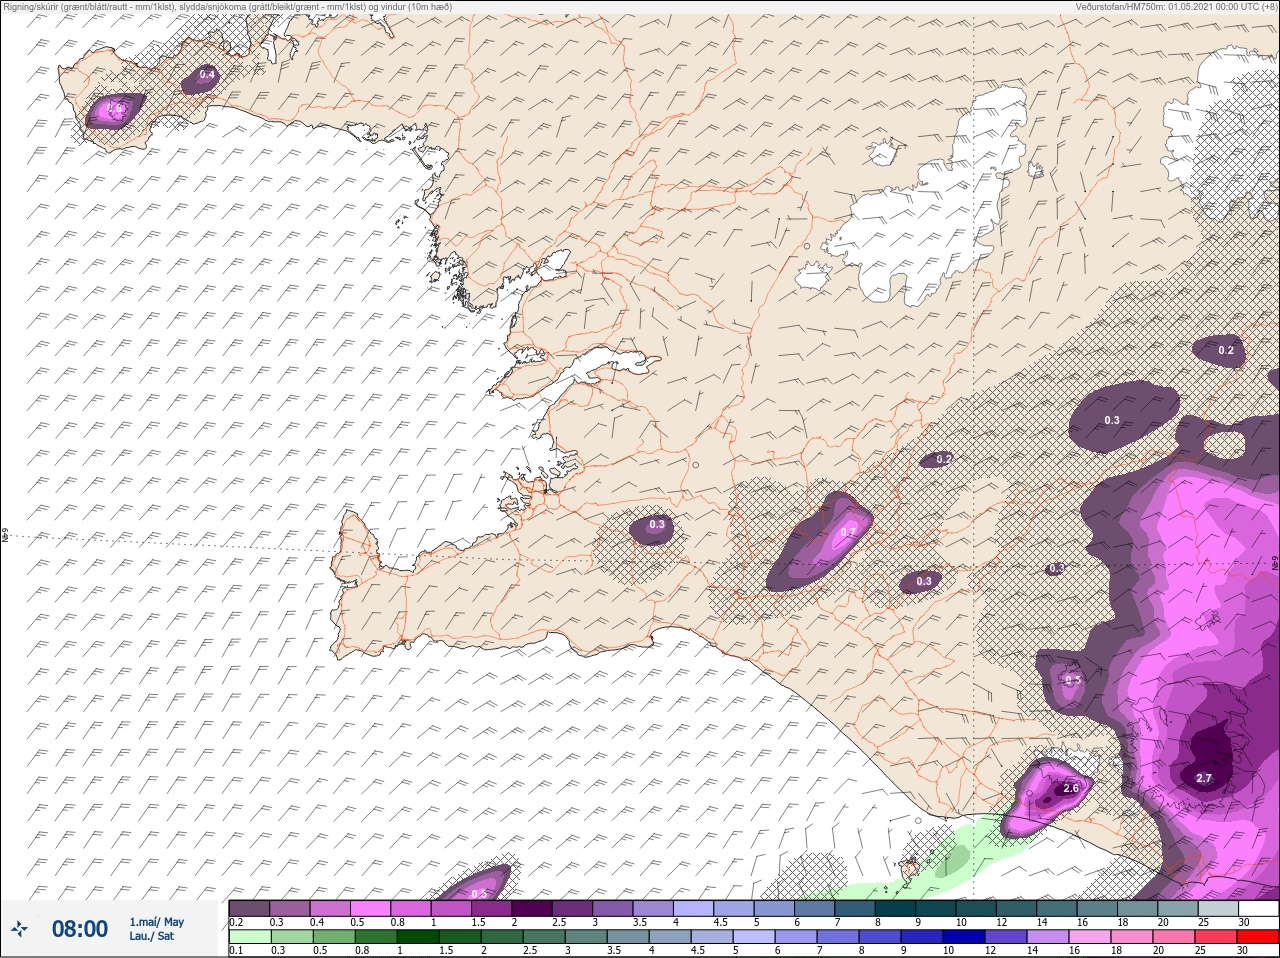Click the 0.4 precipitation value on the map
Screen dimensions: 1280x958
(x=207, y=75)
